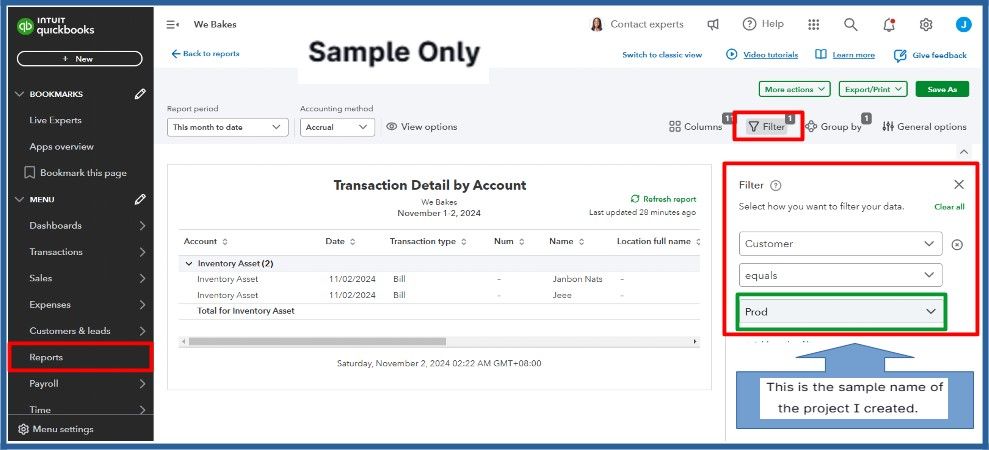Click the Filter help question icon
The image size is (989, 450).
[x=776, y=186]
